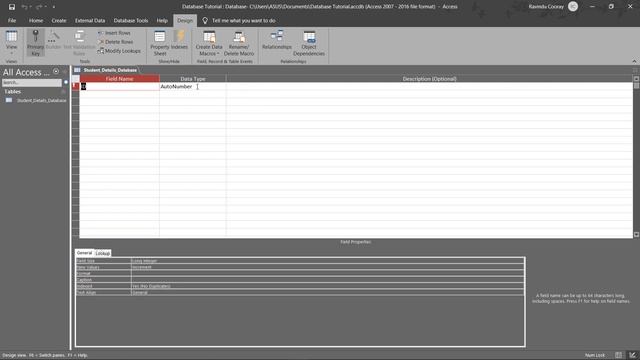Open the File menu
The image size is (640, 360).
[x=12, y=20]
